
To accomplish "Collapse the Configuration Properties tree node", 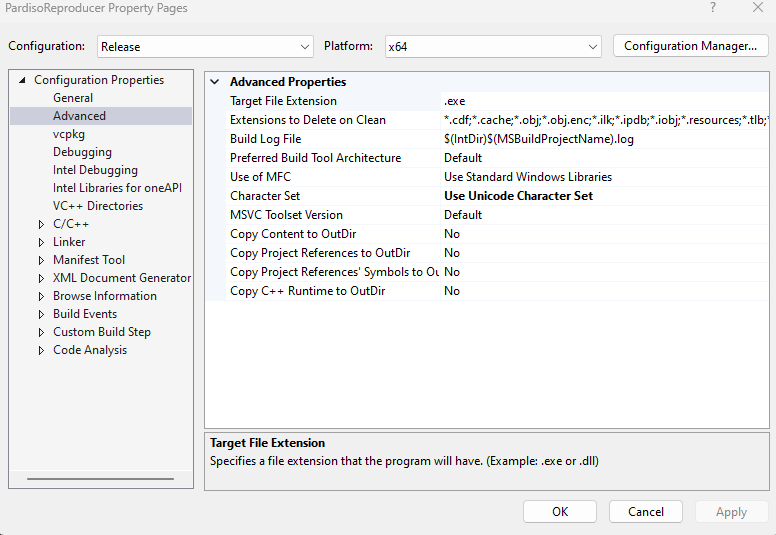I will (22, 80).
